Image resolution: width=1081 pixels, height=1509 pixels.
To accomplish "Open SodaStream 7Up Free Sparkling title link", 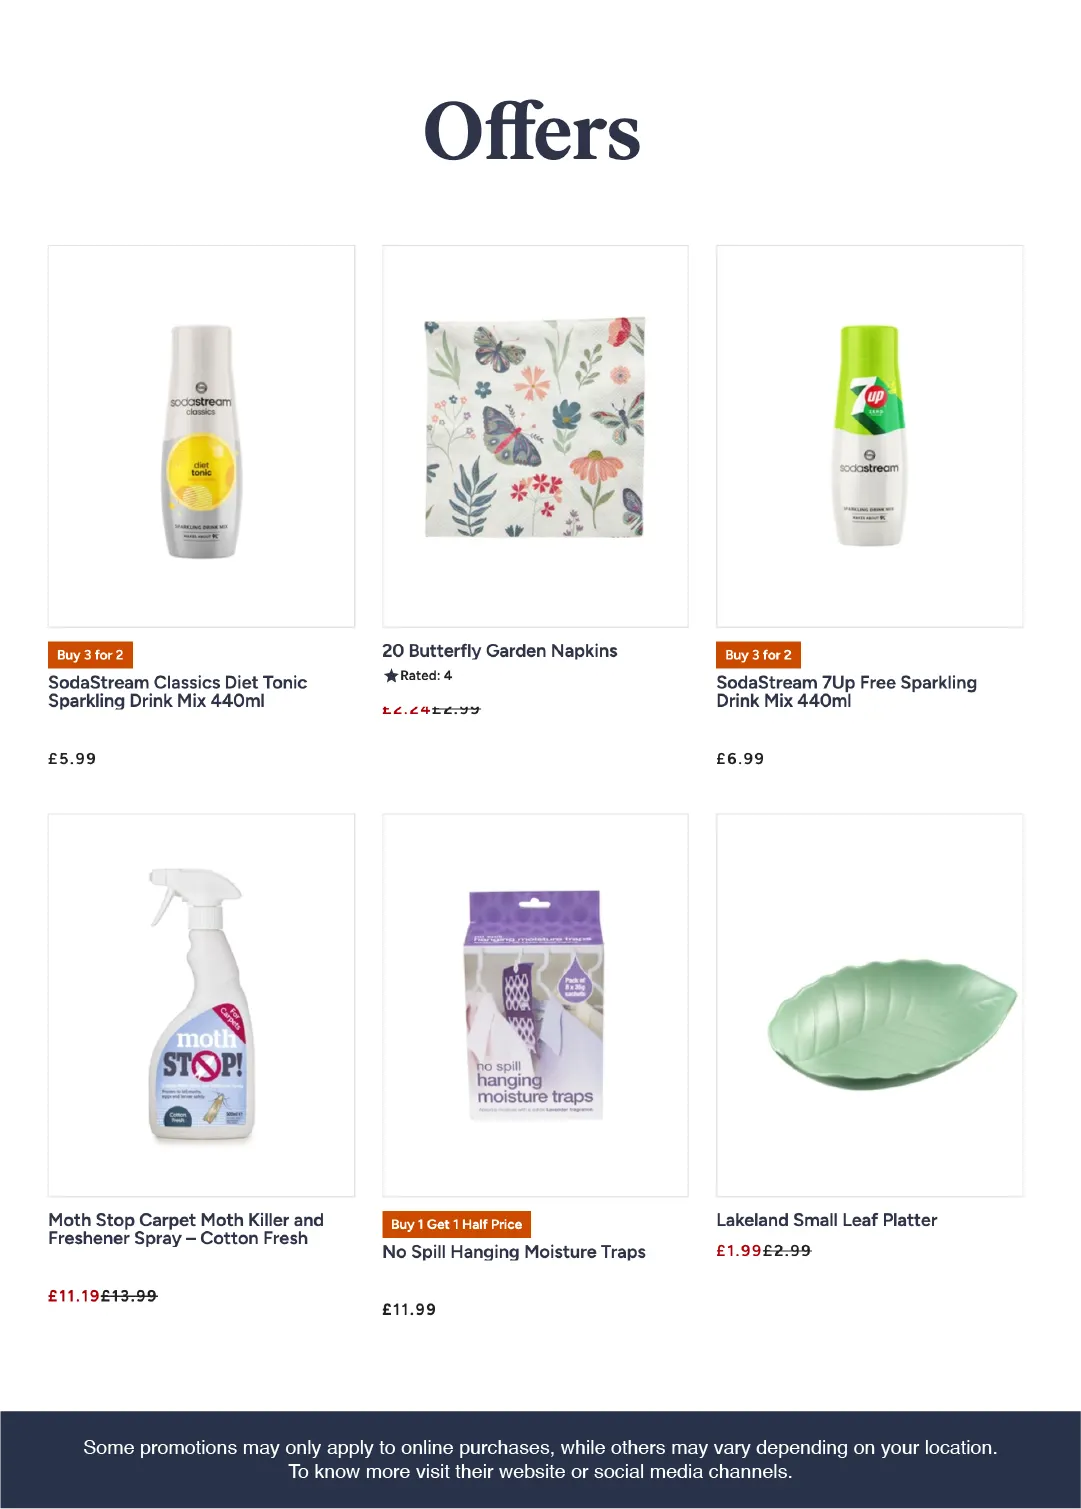I will [846, 691].
